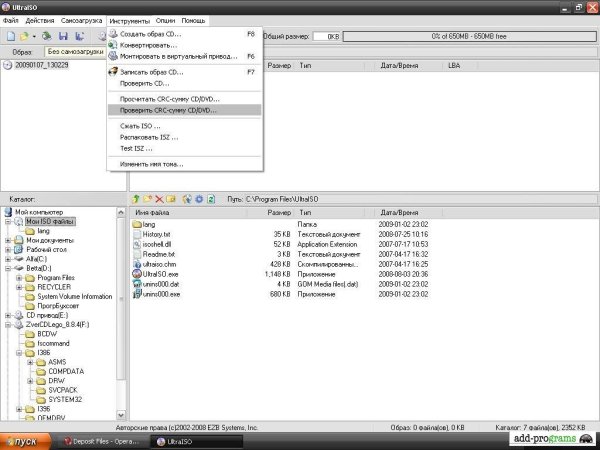The image size is (600, 450).
Task: Click the blue gear settings icon
Action: coord(199,199)
